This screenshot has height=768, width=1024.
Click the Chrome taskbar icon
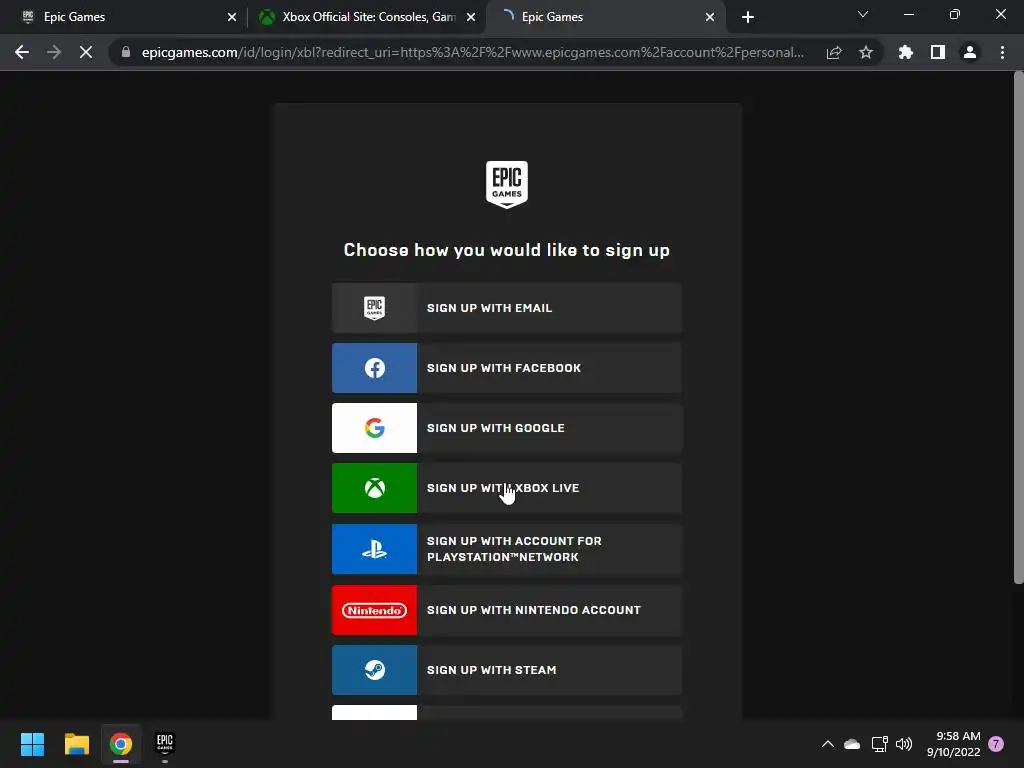coord(121,744)
